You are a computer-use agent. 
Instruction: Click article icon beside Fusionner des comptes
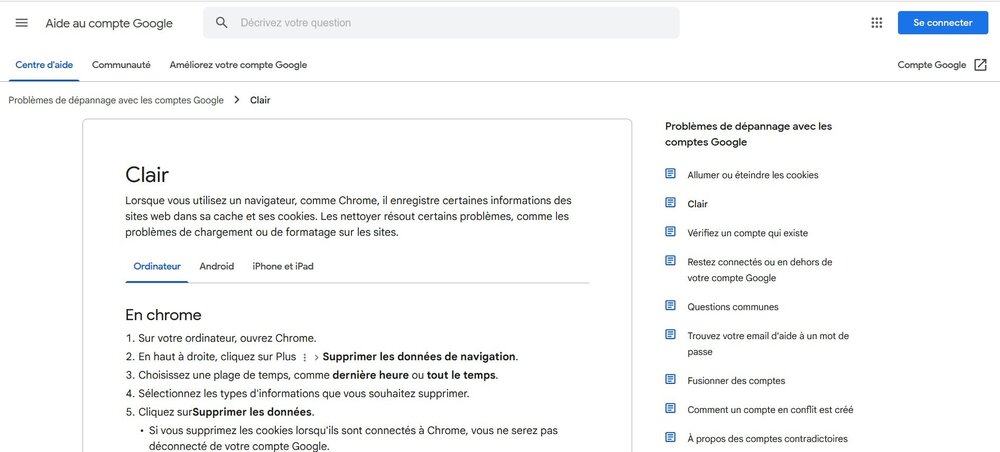coord(671,380)
